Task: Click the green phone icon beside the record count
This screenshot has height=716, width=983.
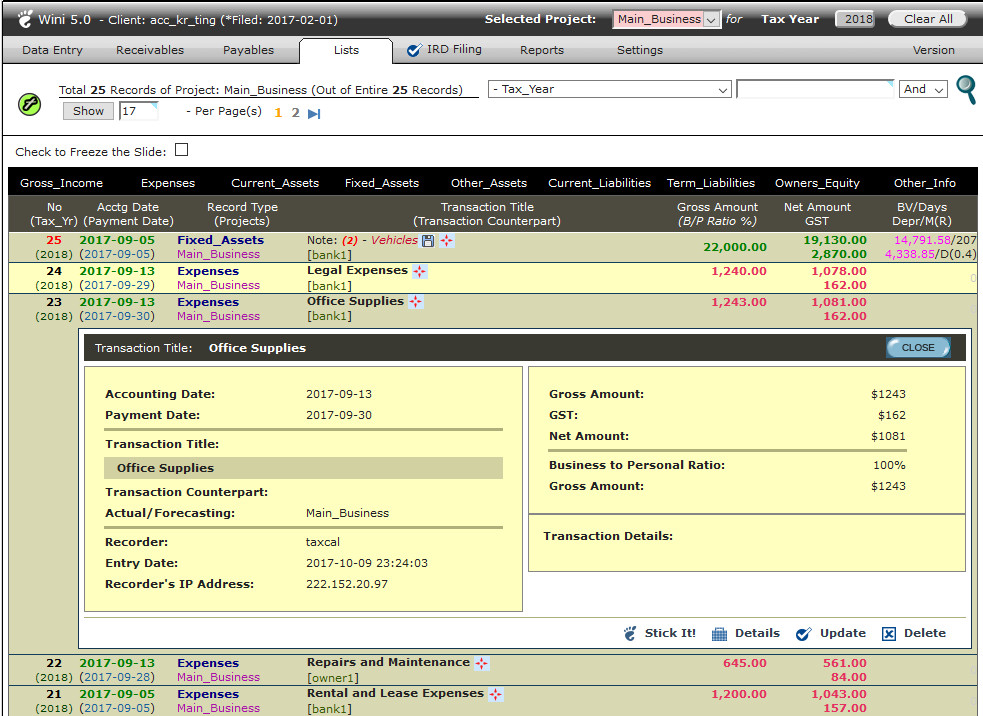Action: (30, 103)
